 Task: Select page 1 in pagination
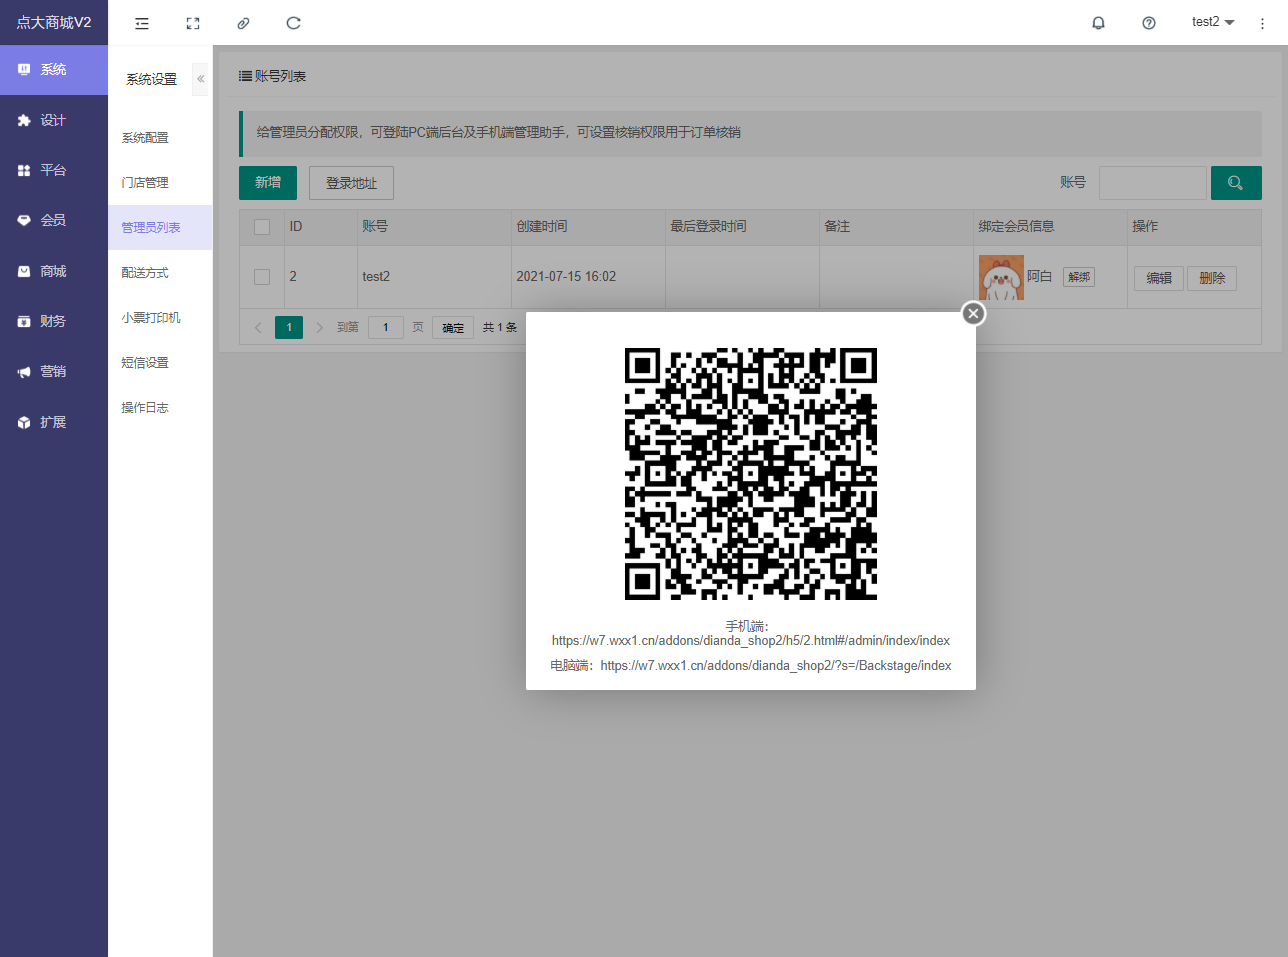289,328
